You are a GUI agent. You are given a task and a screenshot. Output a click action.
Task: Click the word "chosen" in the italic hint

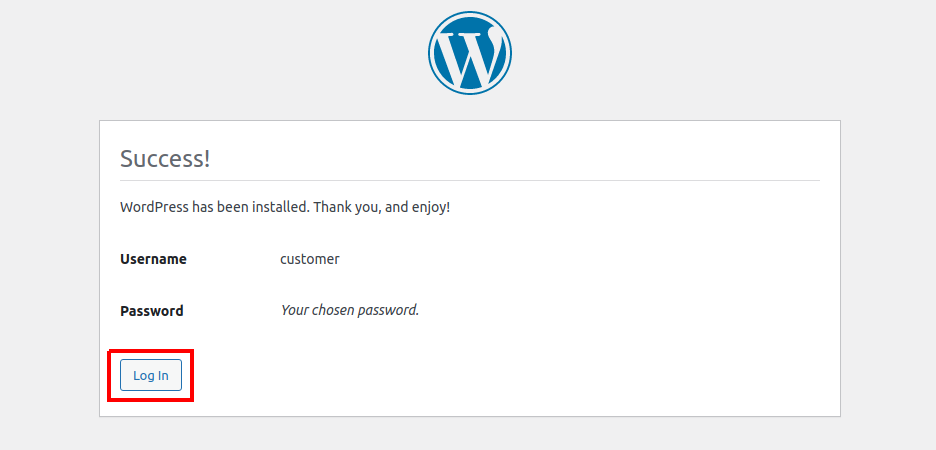click(335, 310)
